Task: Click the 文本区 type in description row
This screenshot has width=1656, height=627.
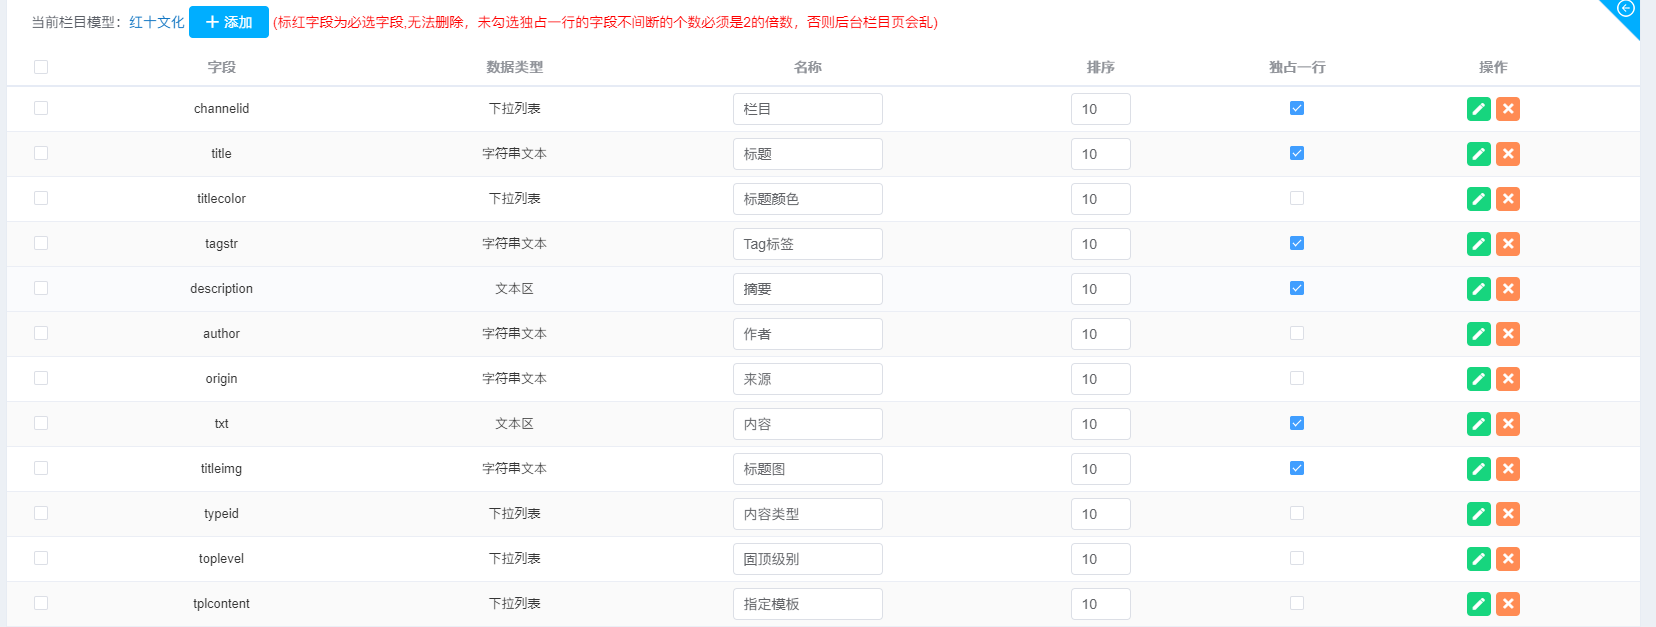Action: click(515, 288)
